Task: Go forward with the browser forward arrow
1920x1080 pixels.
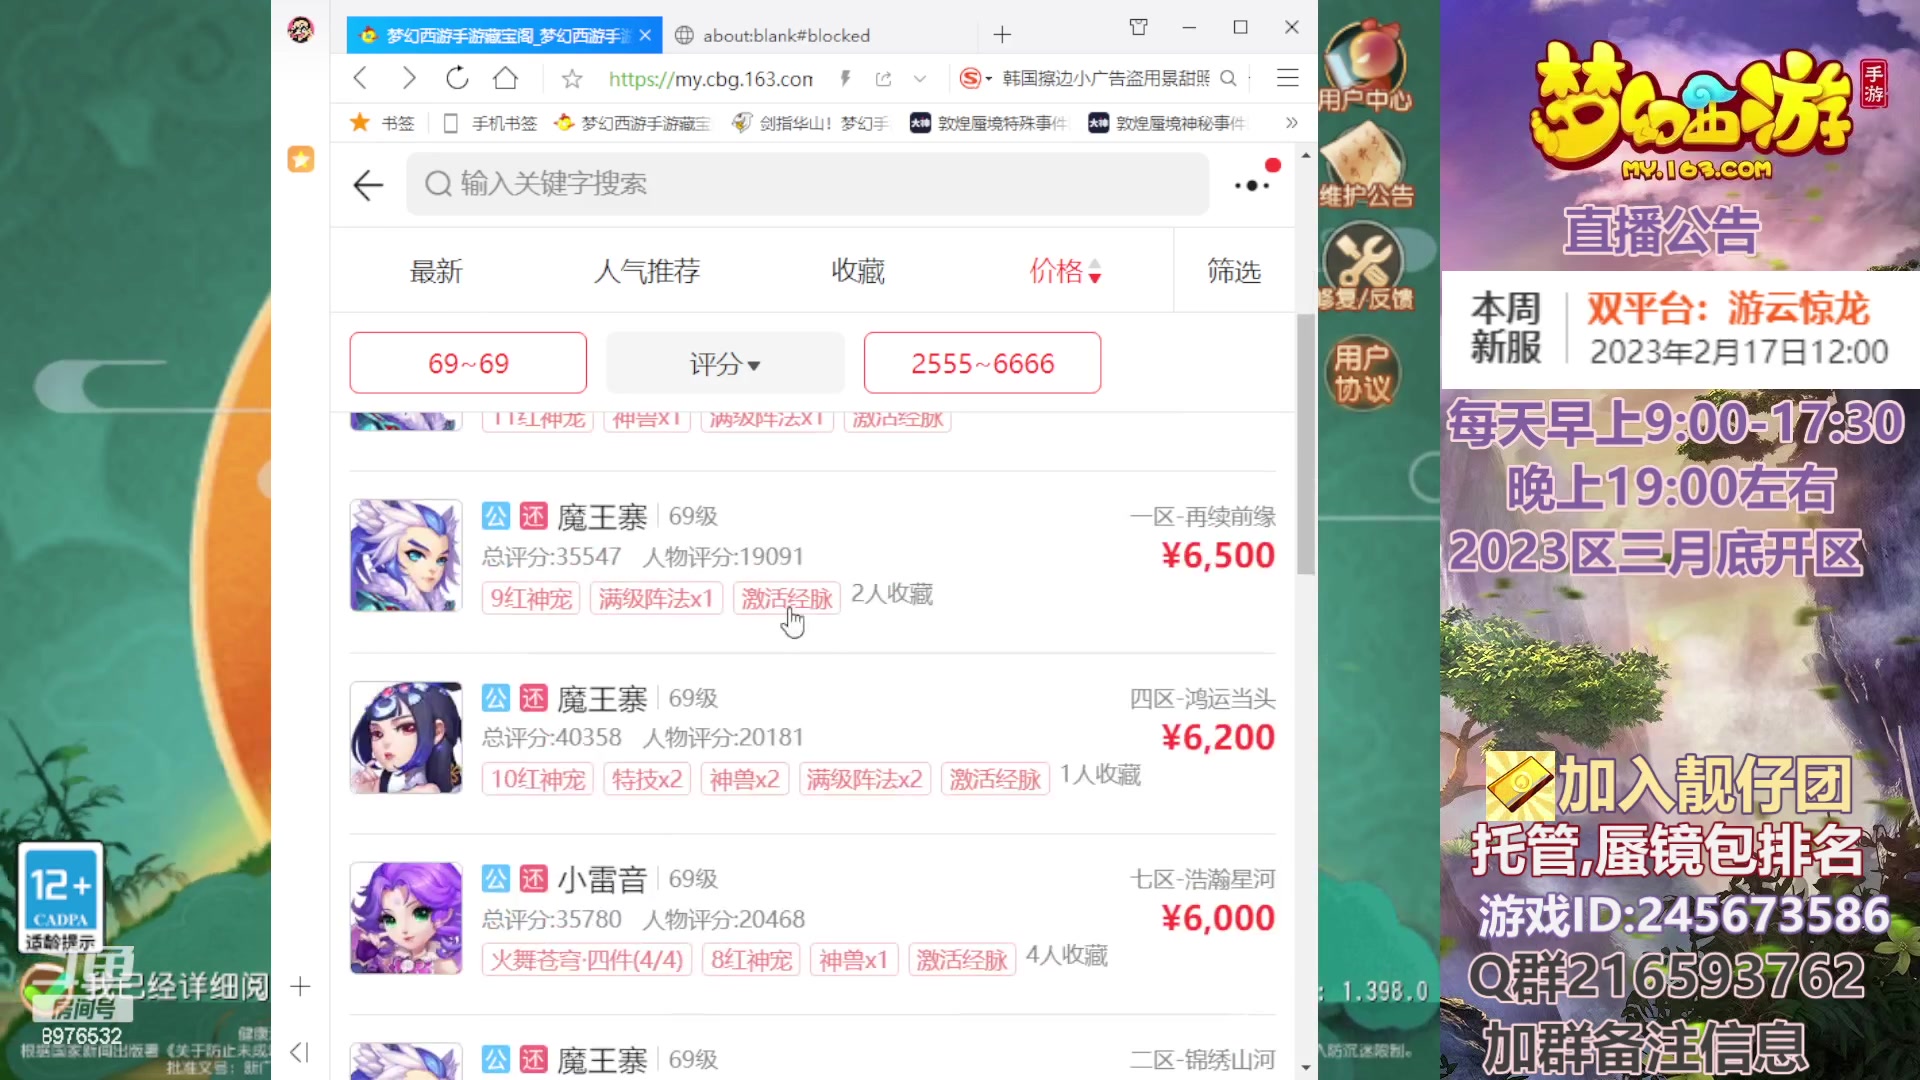Action: pyautogui.click(x=408, y=78)
